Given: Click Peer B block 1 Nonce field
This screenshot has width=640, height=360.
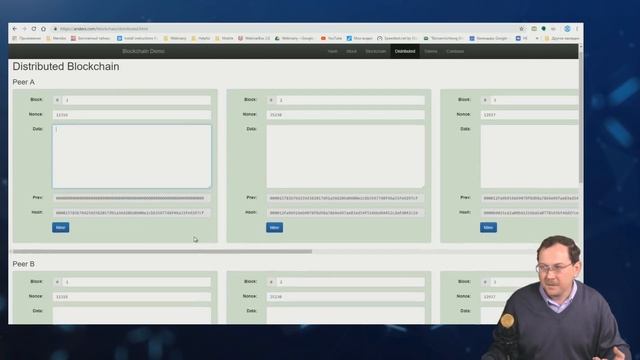Looking at the screenshot, I should pos(132,297).
